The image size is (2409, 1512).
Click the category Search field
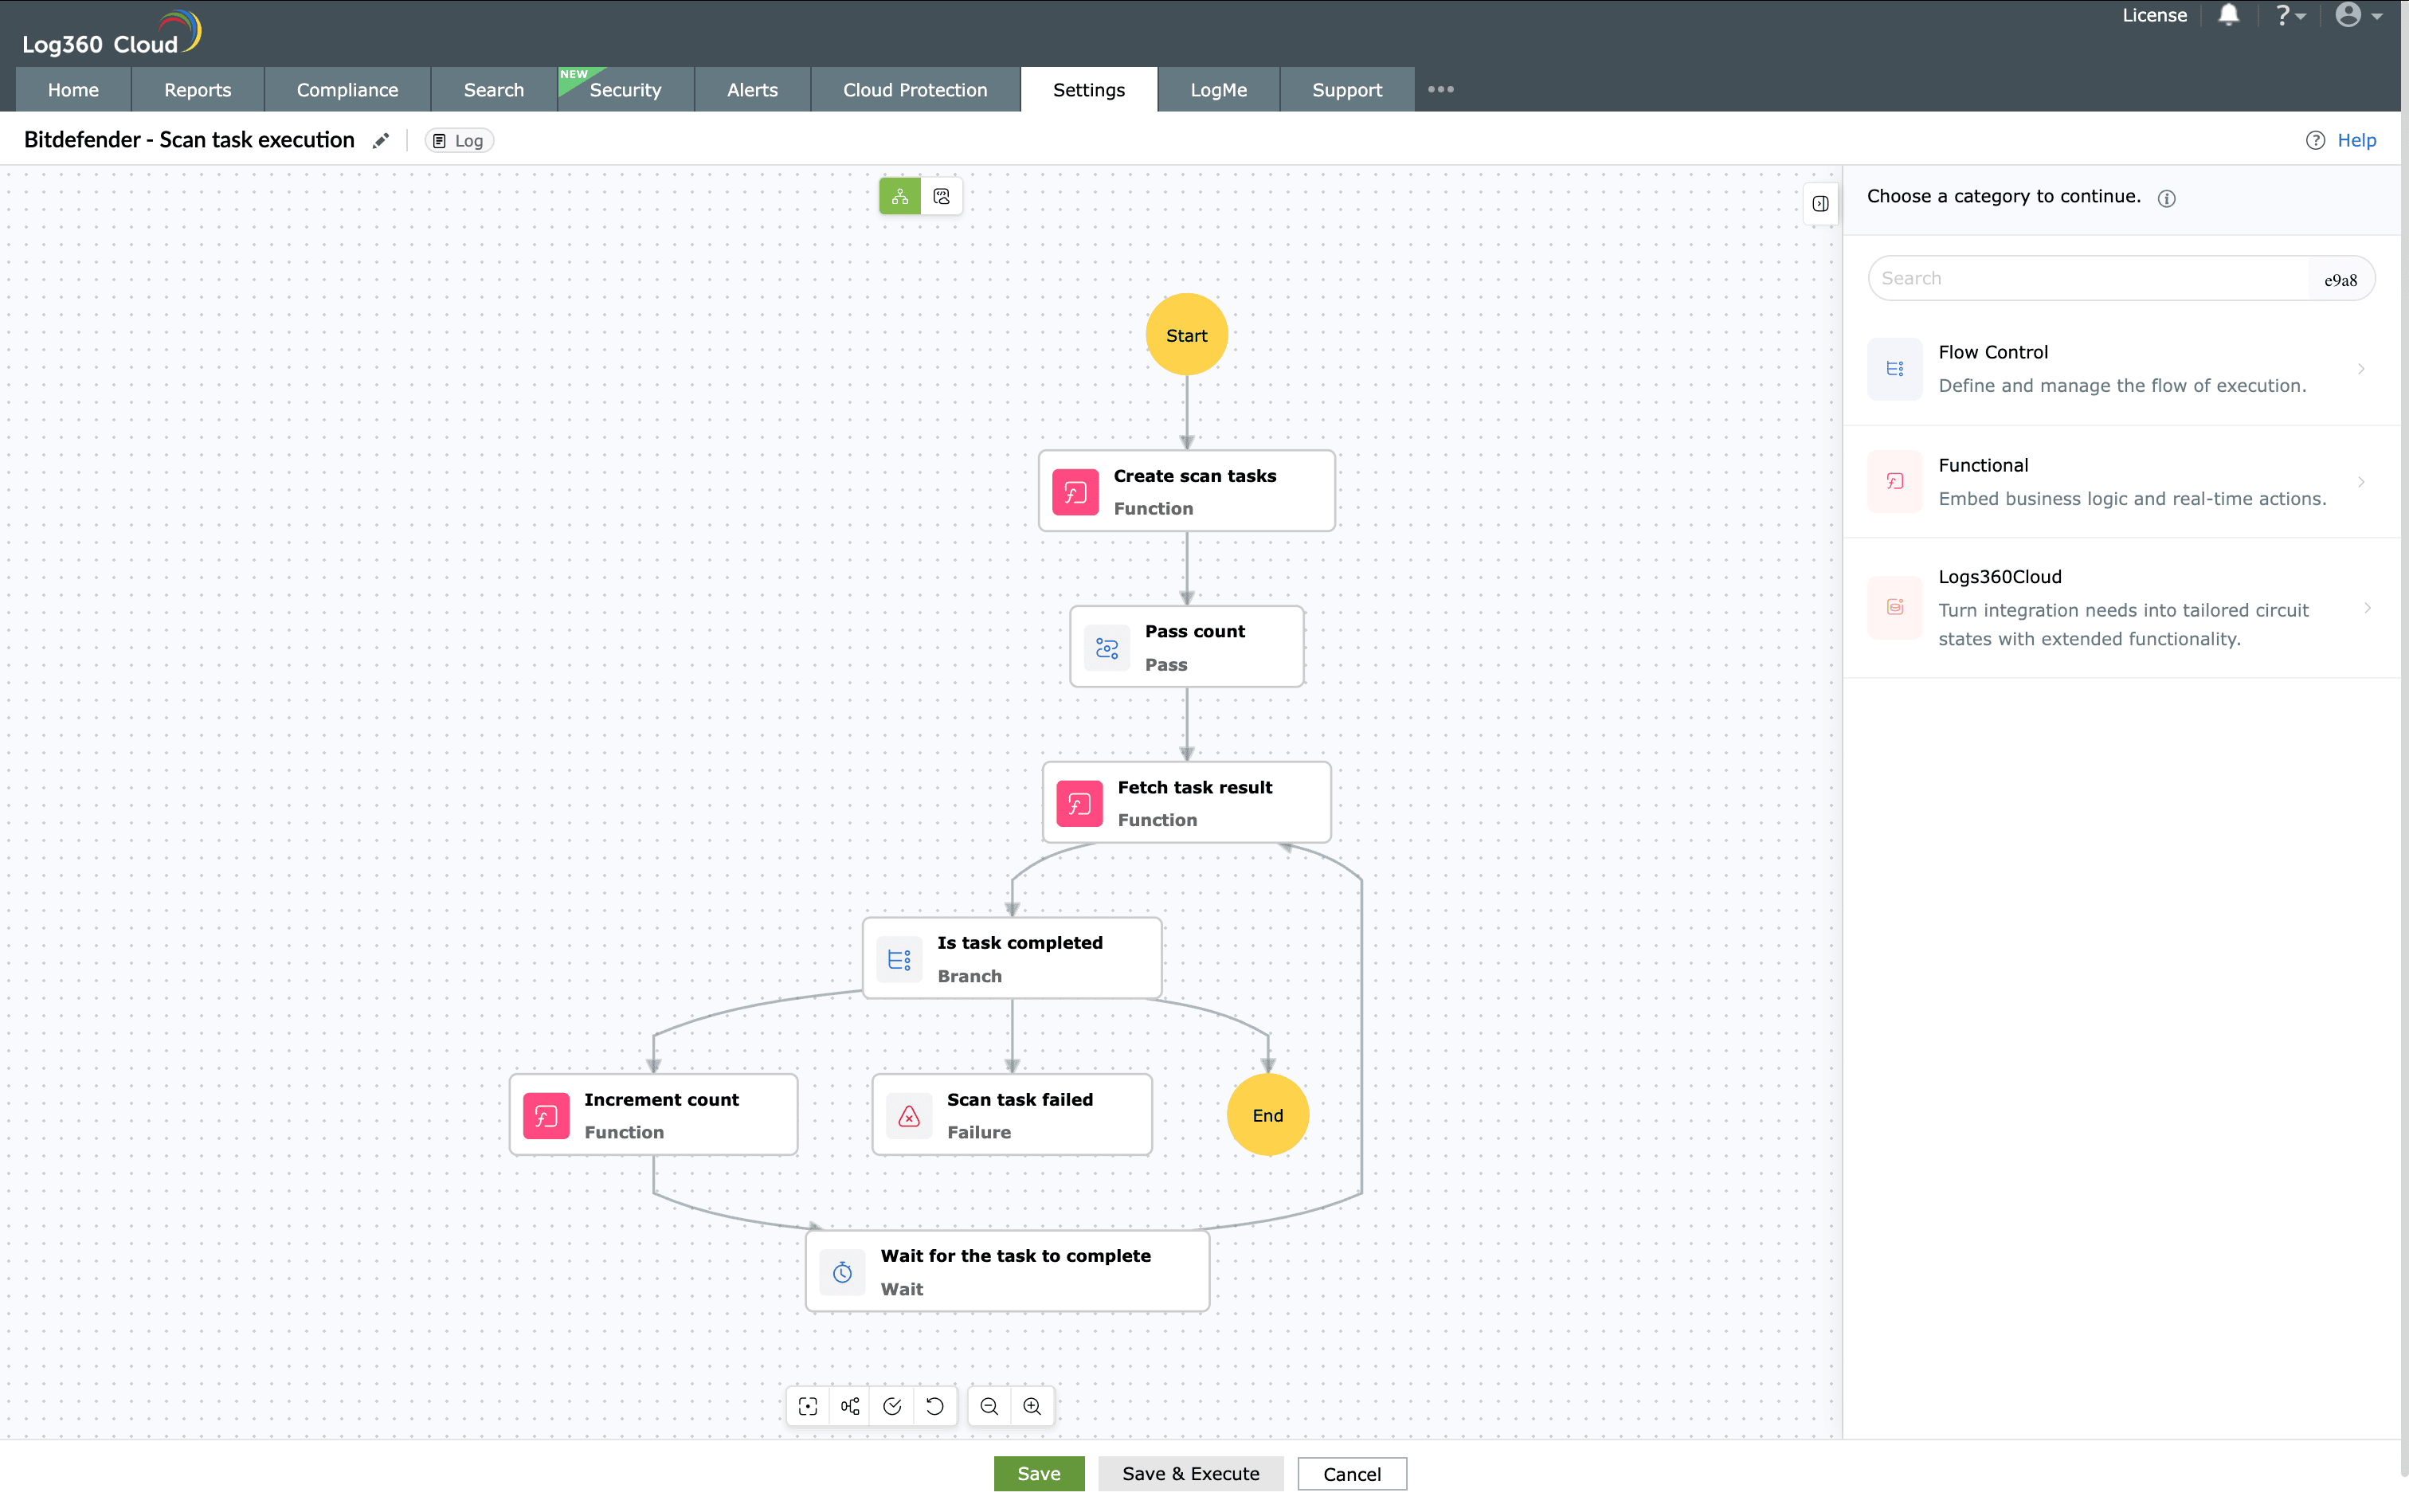coord(2121,278)
